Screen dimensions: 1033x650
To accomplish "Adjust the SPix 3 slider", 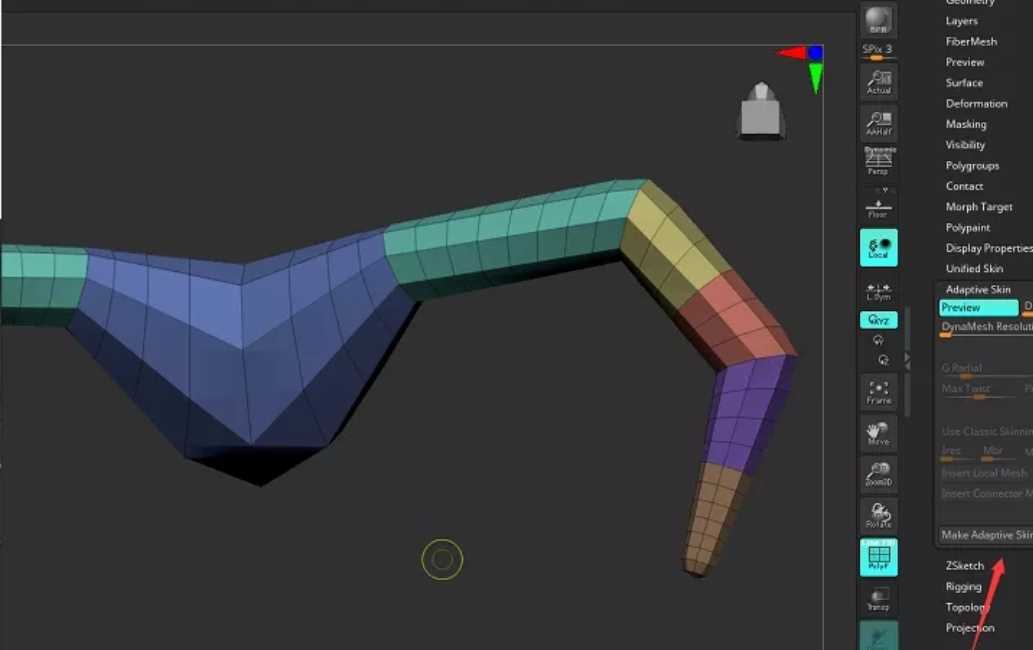I will pyautogui.click(x=878, y=51).
